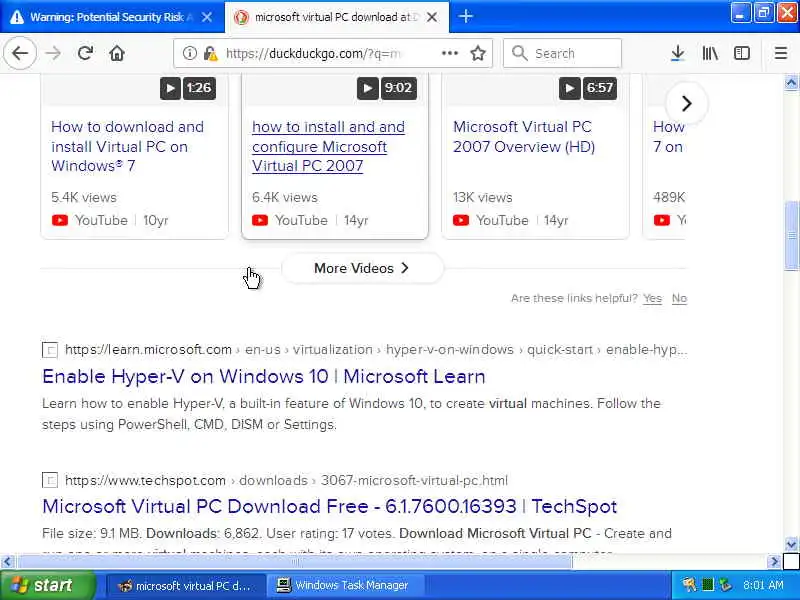
Task: Click the techspot.com favicon
Action: click(49, 481)
